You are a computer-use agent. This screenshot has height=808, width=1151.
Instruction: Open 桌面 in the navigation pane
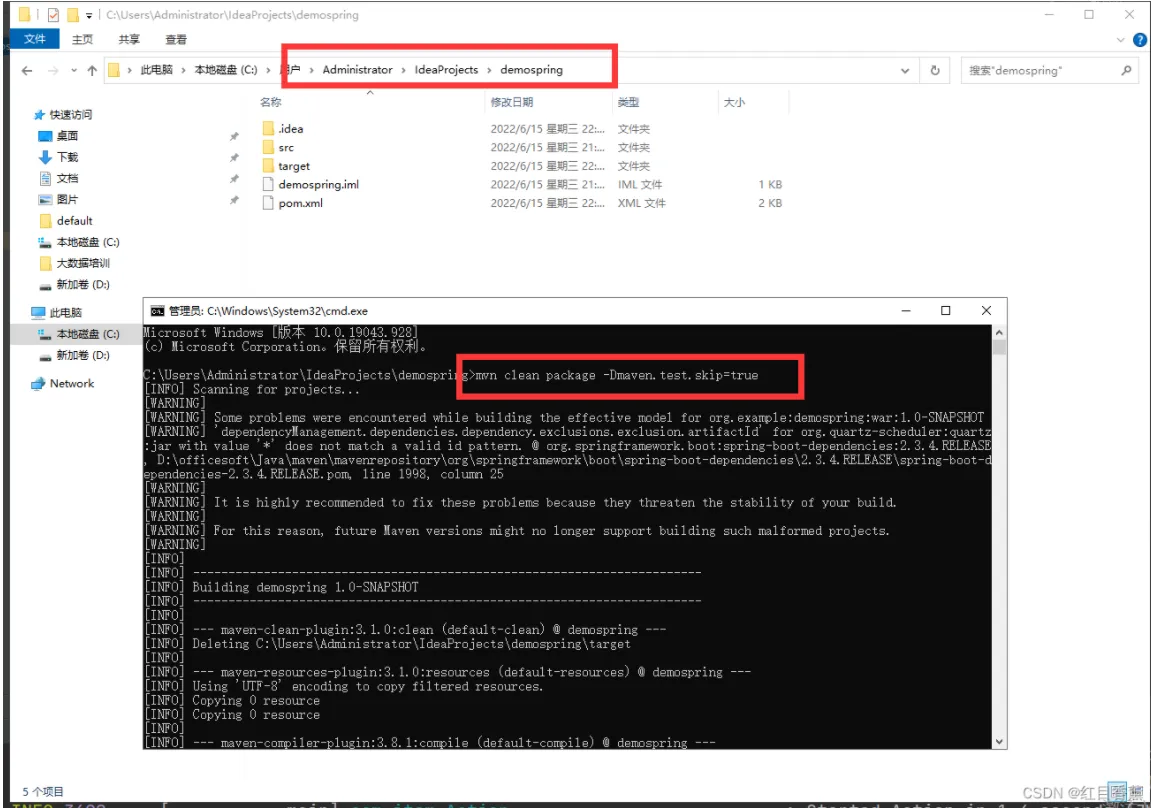pos(67,136)
